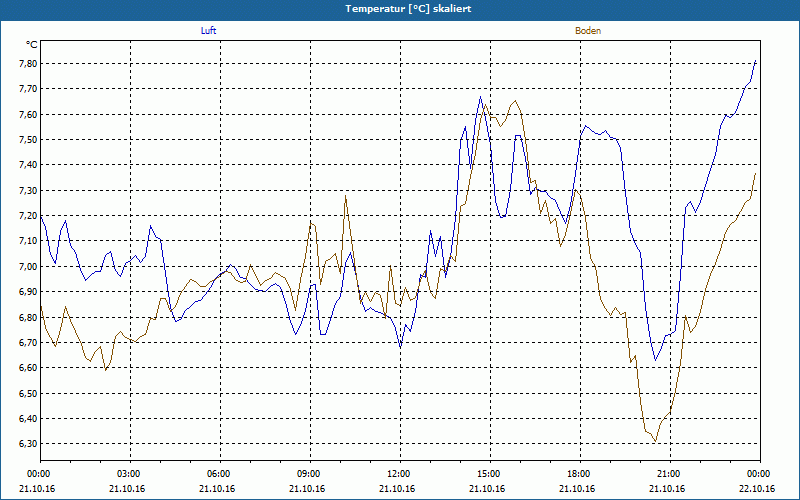Select the 6,40 y-axis value

[x=28, y=418]
